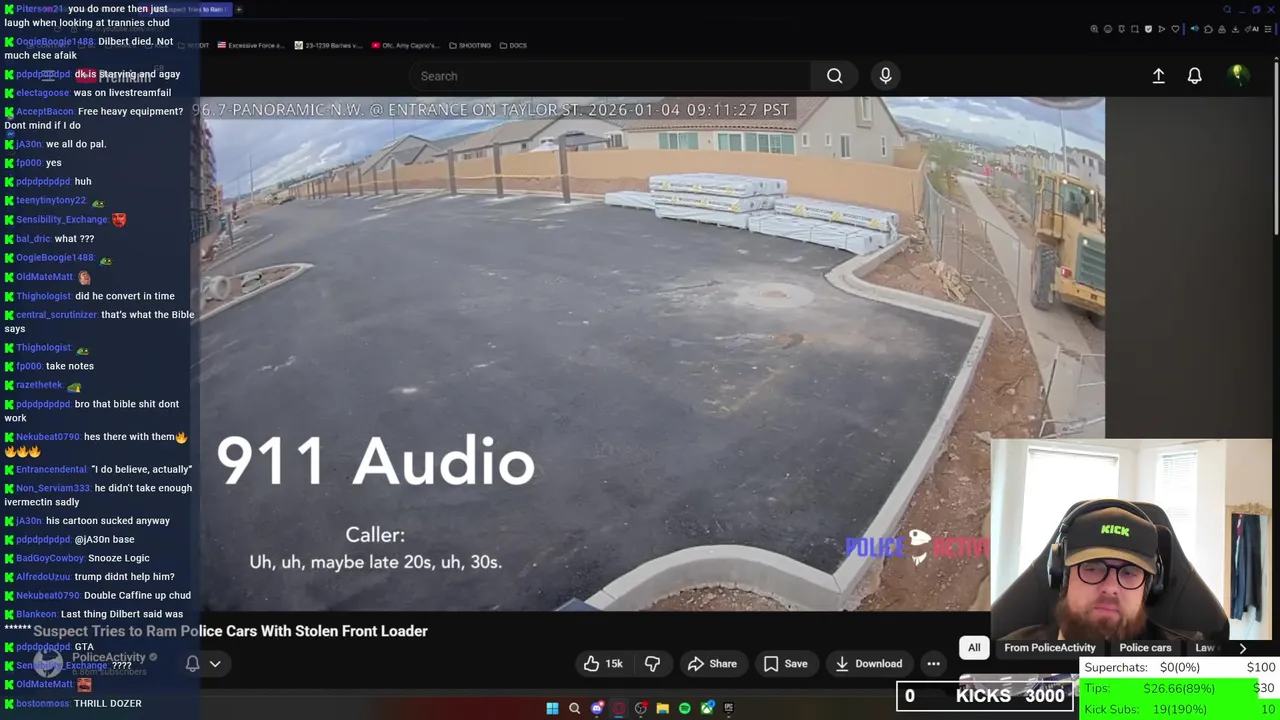Open the browser downloads icon
The image size is (1280, 720).
coord(1235,29)
